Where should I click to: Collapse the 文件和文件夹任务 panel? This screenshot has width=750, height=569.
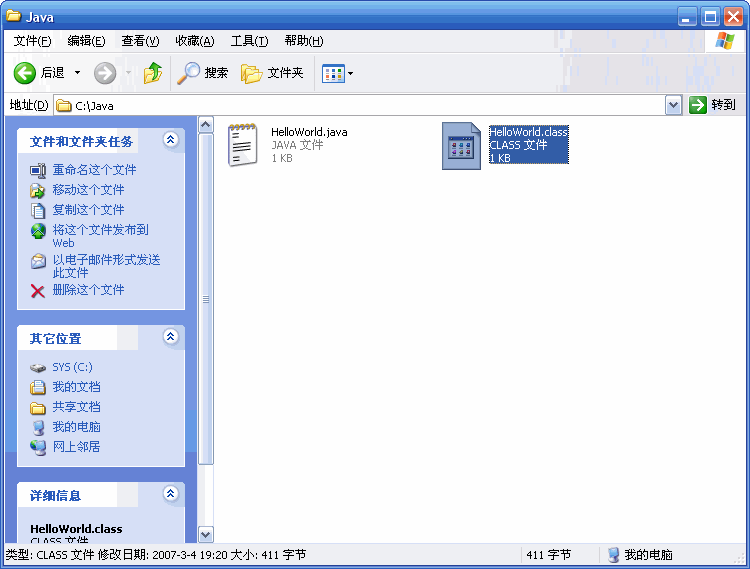tap(170, 140)
